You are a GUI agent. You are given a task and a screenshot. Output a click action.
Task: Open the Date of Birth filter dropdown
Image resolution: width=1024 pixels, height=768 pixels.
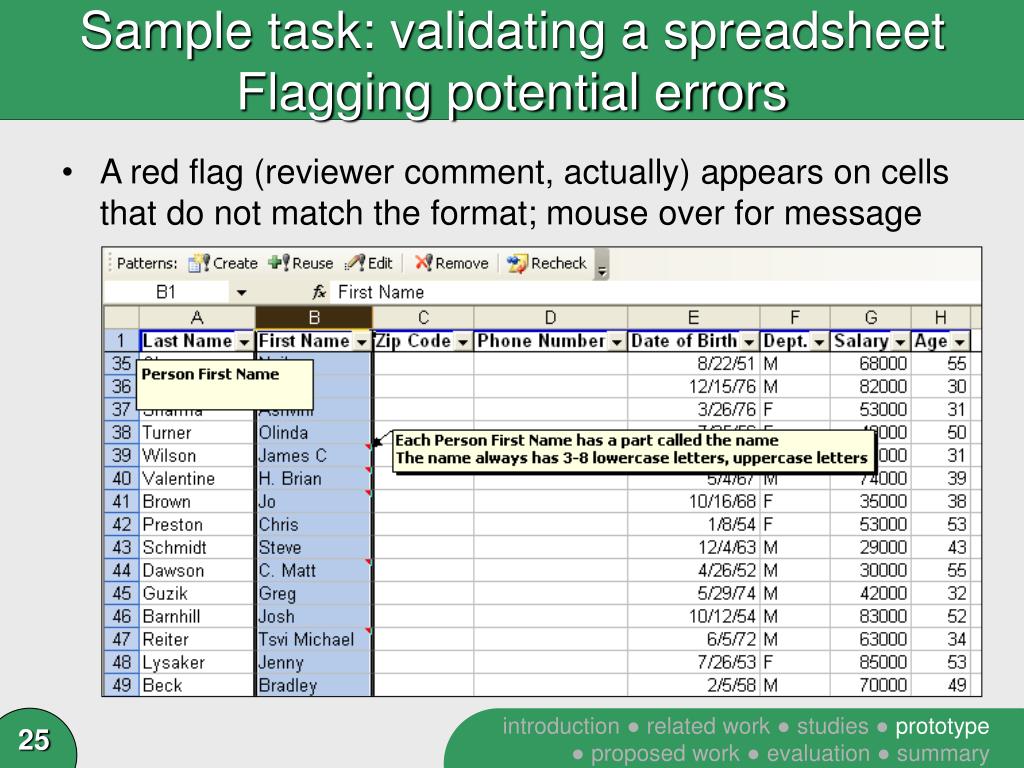point(749,342)
